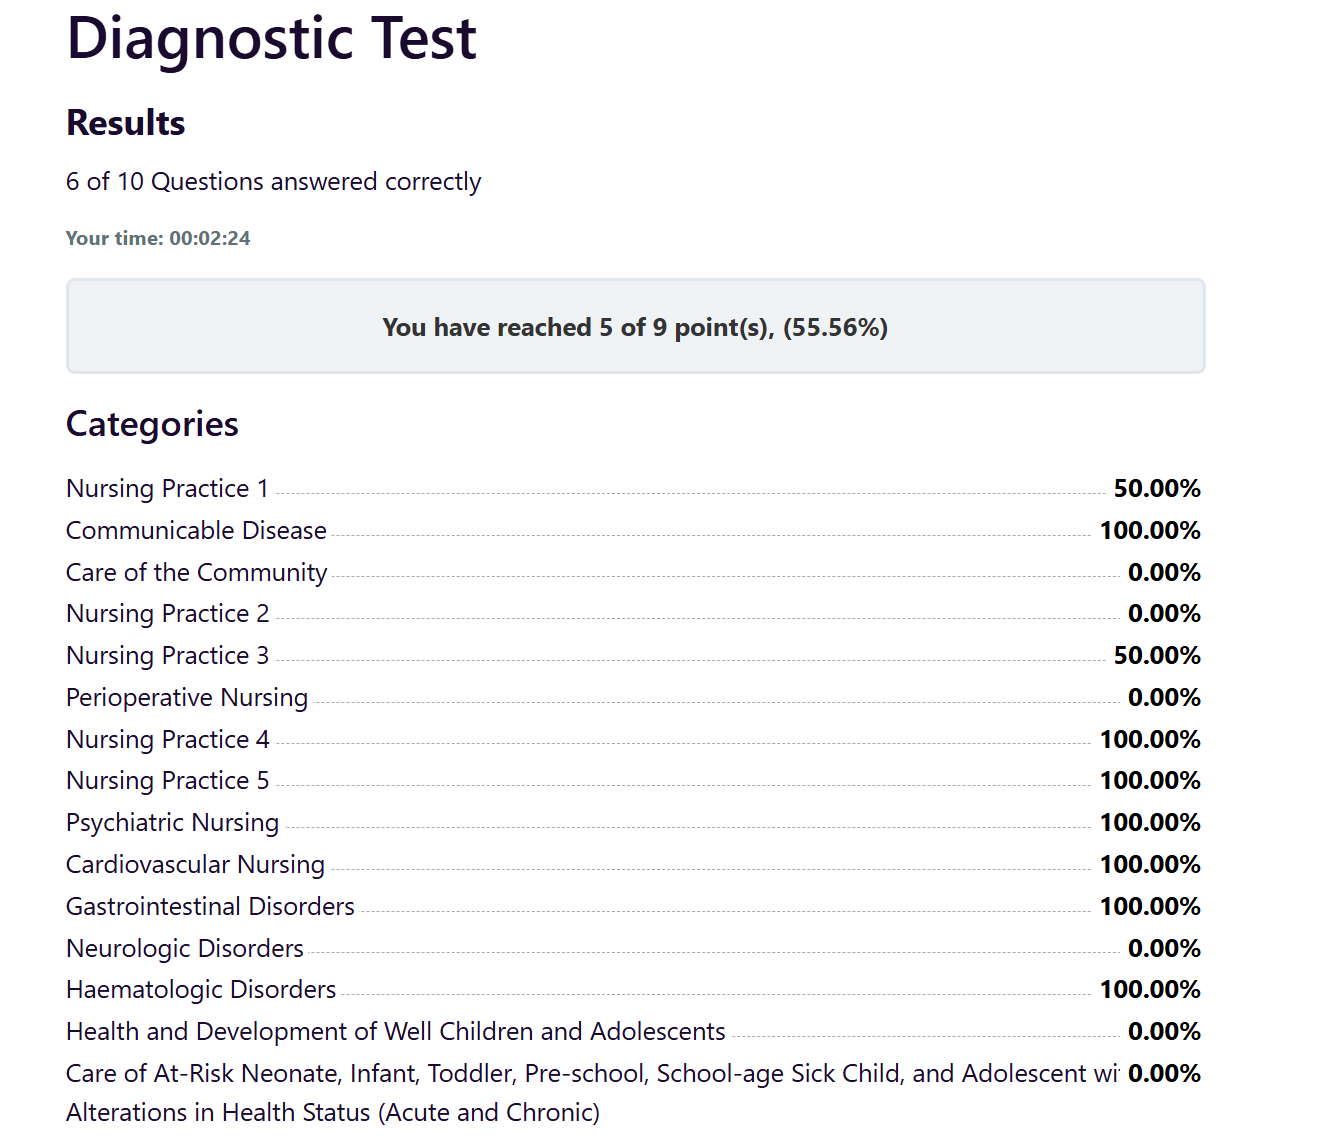The width and height of the screenshot is (1332, 1140).
Task: Click the Nursing Practice 5 category
Action: tap(633, 781)
